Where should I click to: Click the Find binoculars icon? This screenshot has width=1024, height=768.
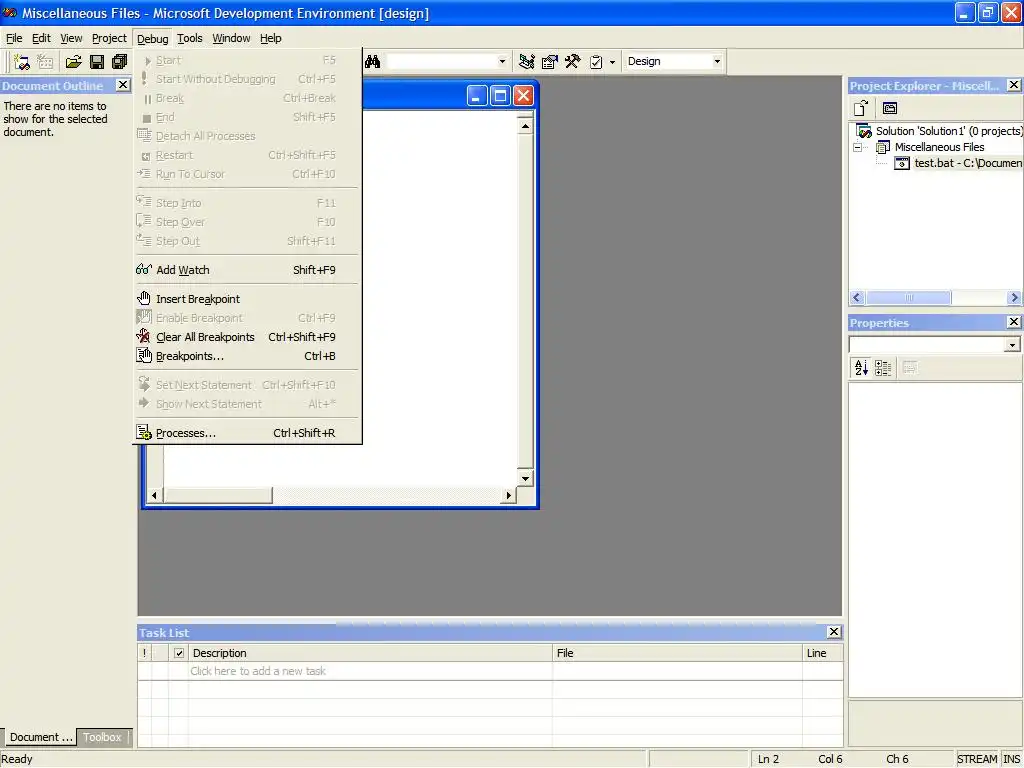[372, 61]
